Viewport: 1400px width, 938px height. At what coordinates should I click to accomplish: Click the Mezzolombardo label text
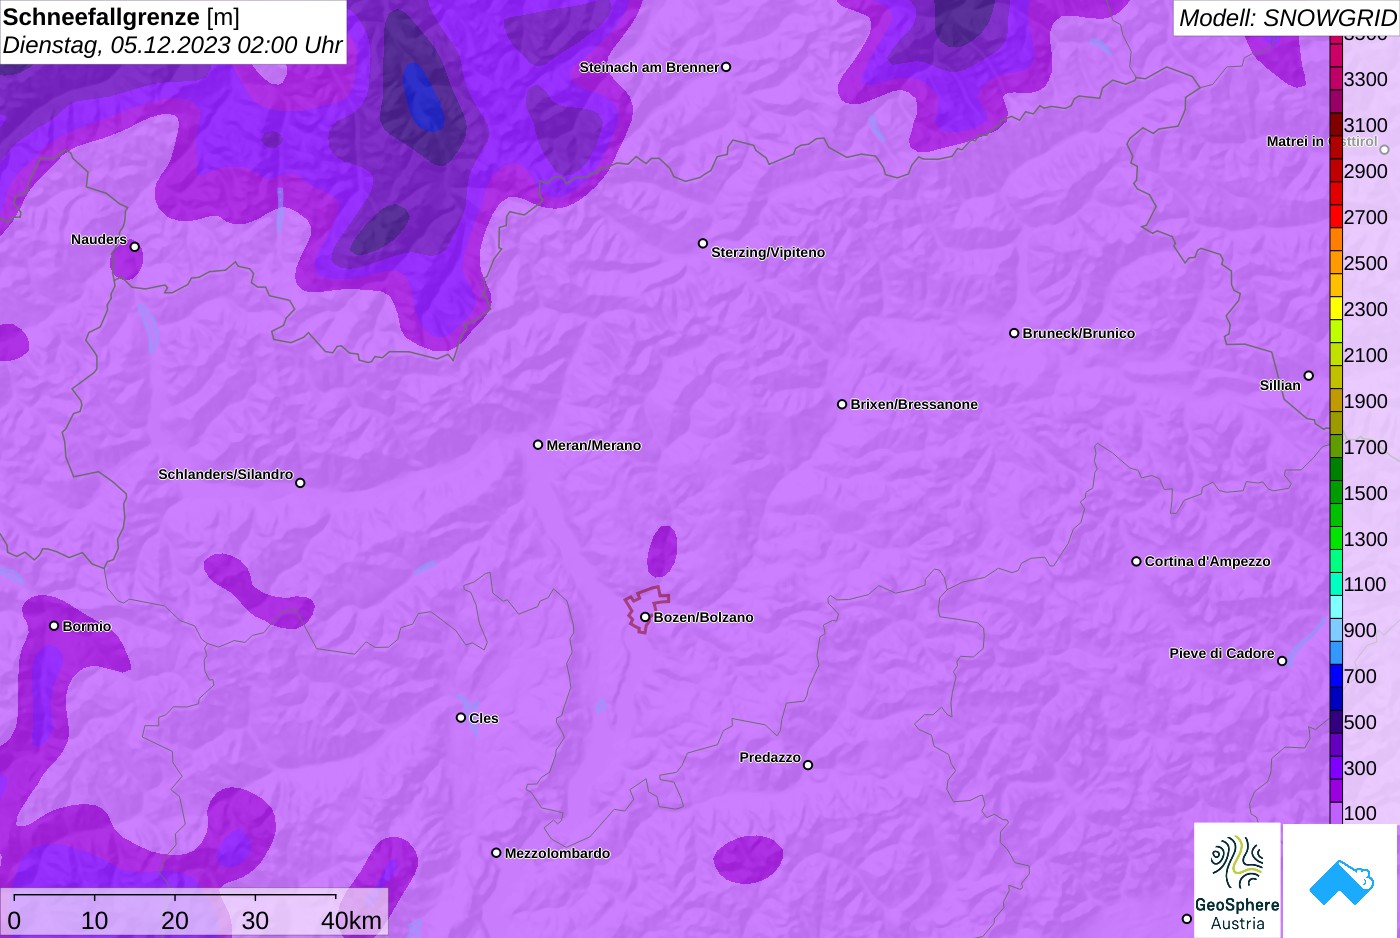(557, 853)
